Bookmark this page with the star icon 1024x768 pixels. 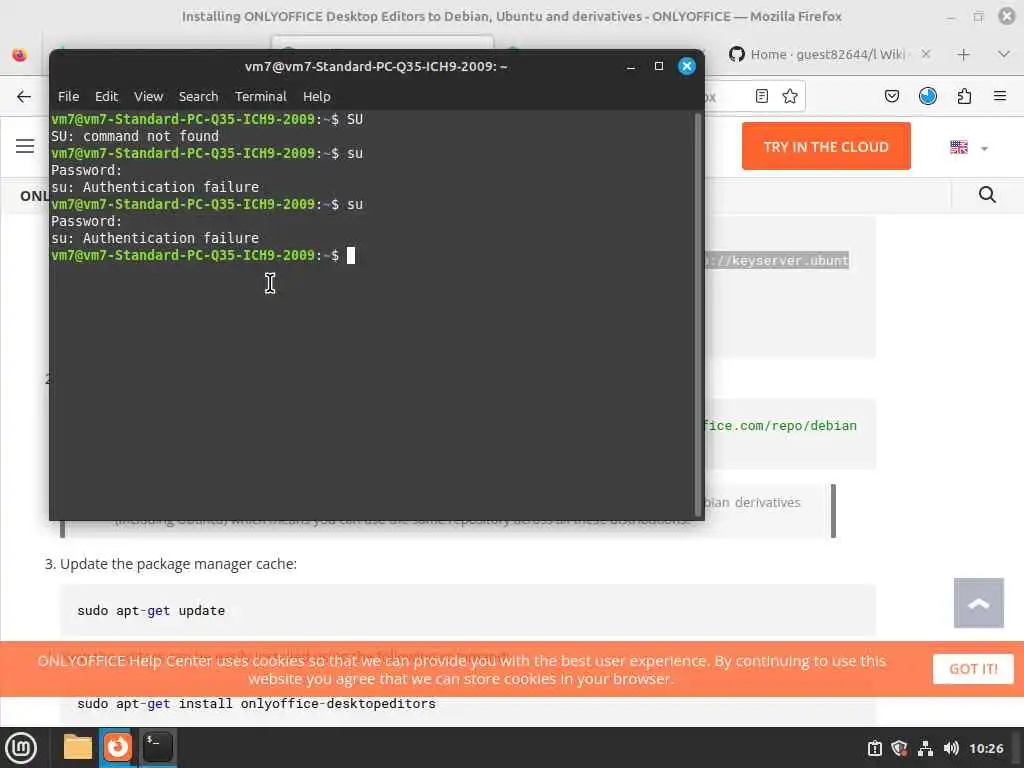click(790, 97)
